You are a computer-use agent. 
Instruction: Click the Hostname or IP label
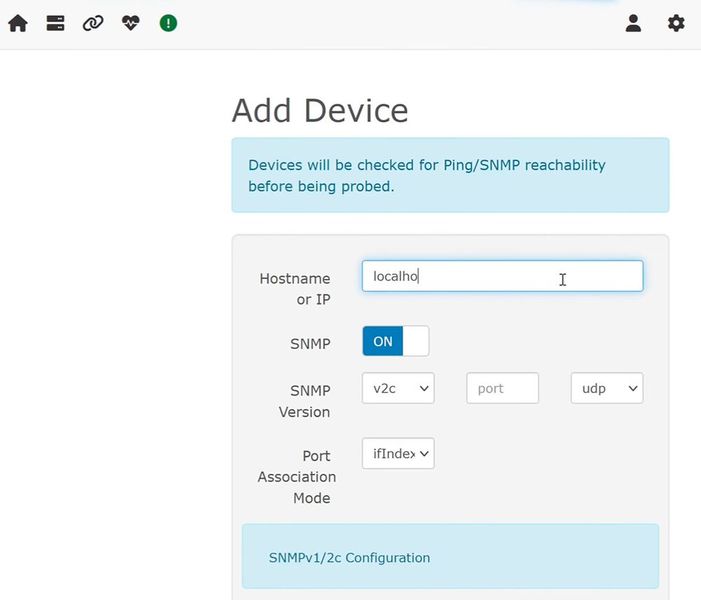(295, 289)
